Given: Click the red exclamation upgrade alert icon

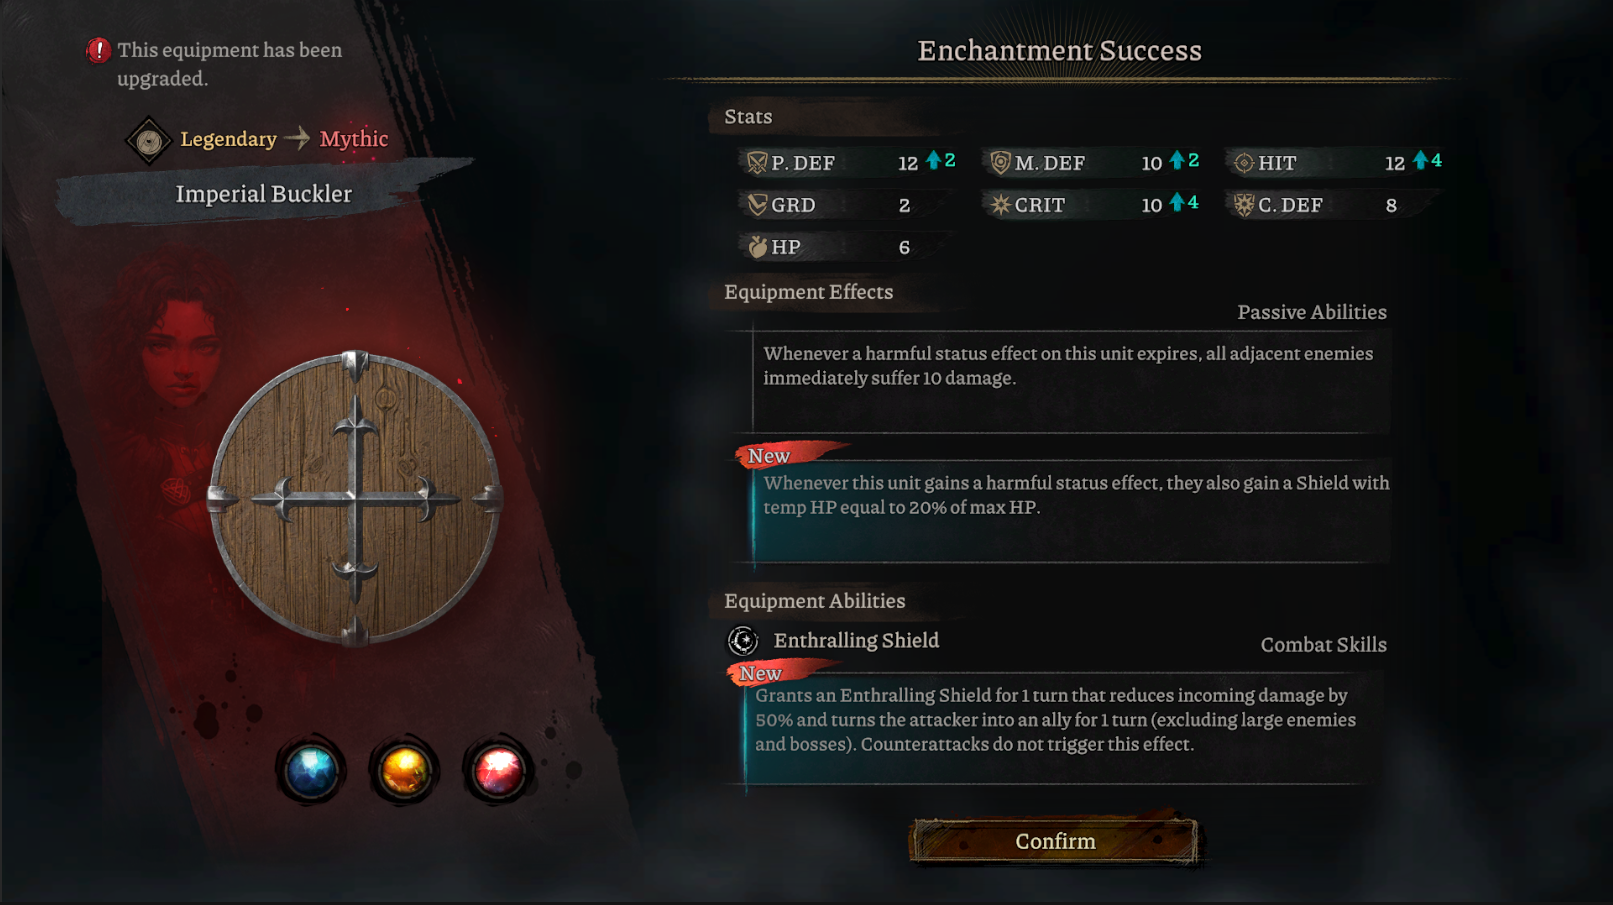Looking at the screenshot, I should coord(98,50).
